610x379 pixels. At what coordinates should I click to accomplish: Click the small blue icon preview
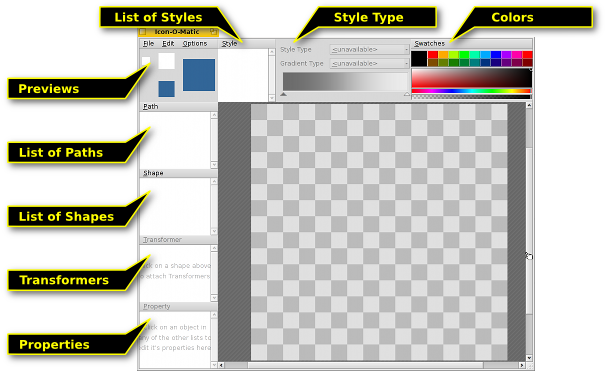167,89
